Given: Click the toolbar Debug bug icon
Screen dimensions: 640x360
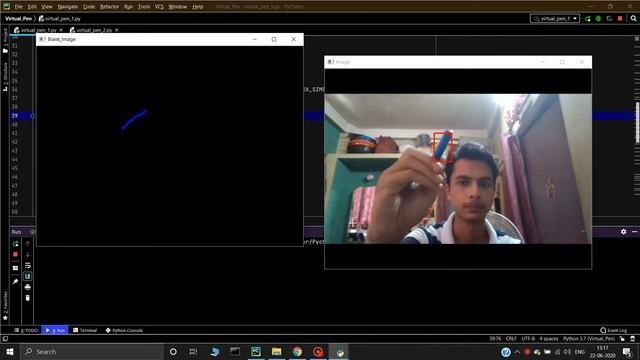Looking at the screenshot, I should 598,18.
